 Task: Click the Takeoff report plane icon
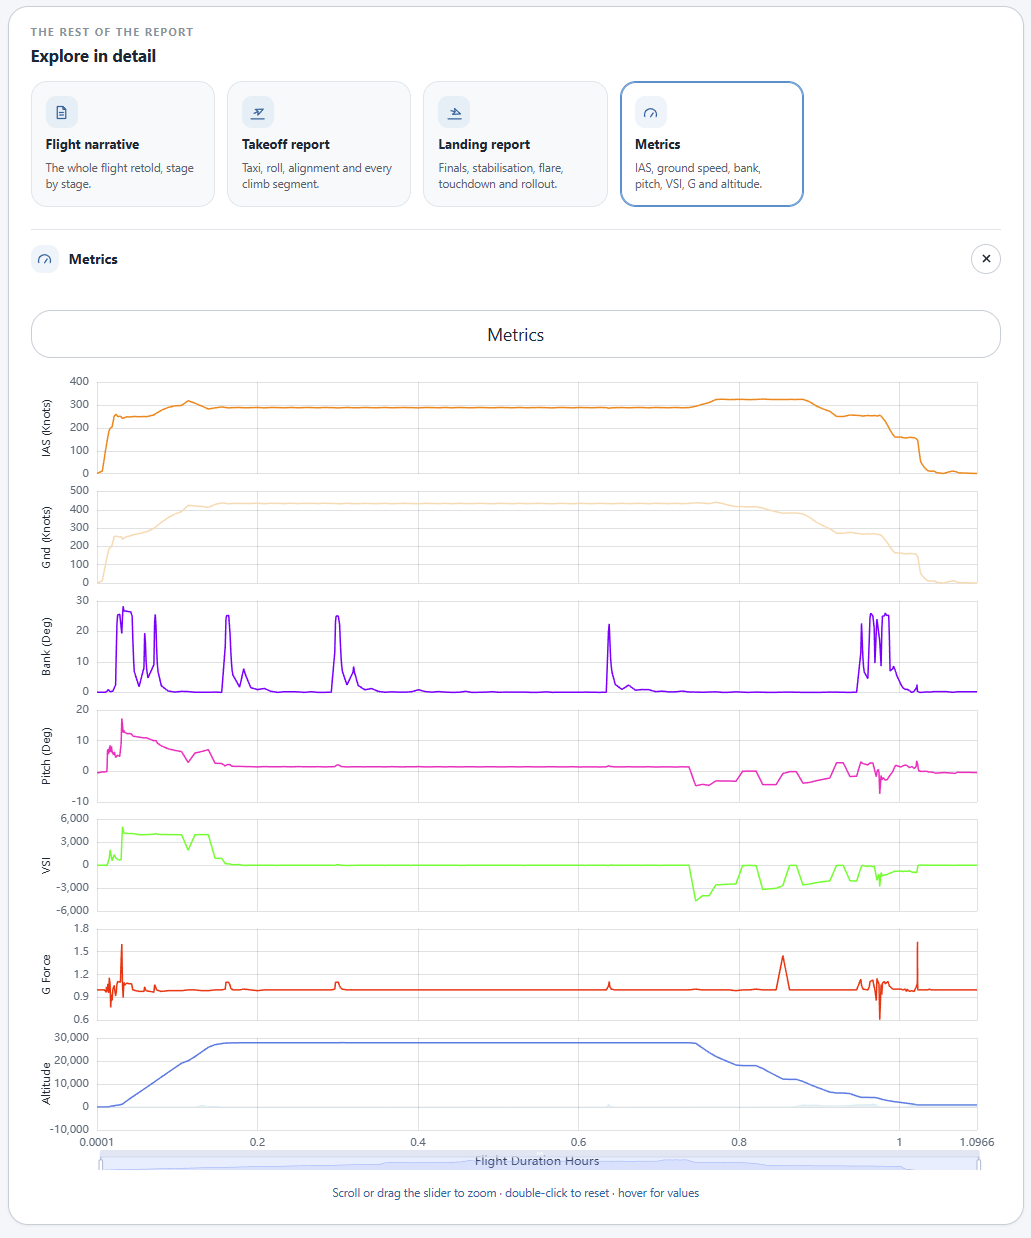tap(258, 112)
